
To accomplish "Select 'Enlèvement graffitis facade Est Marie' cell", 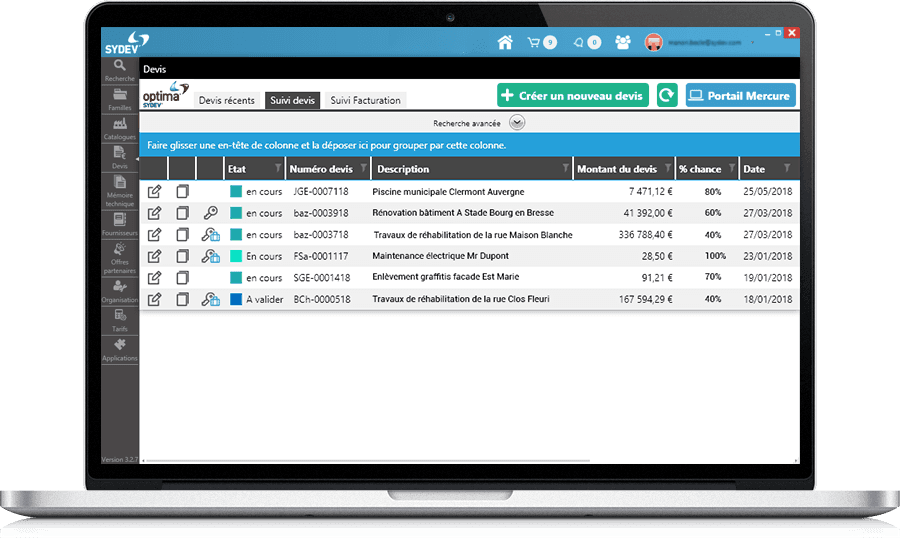I will (x=445, y=277).
